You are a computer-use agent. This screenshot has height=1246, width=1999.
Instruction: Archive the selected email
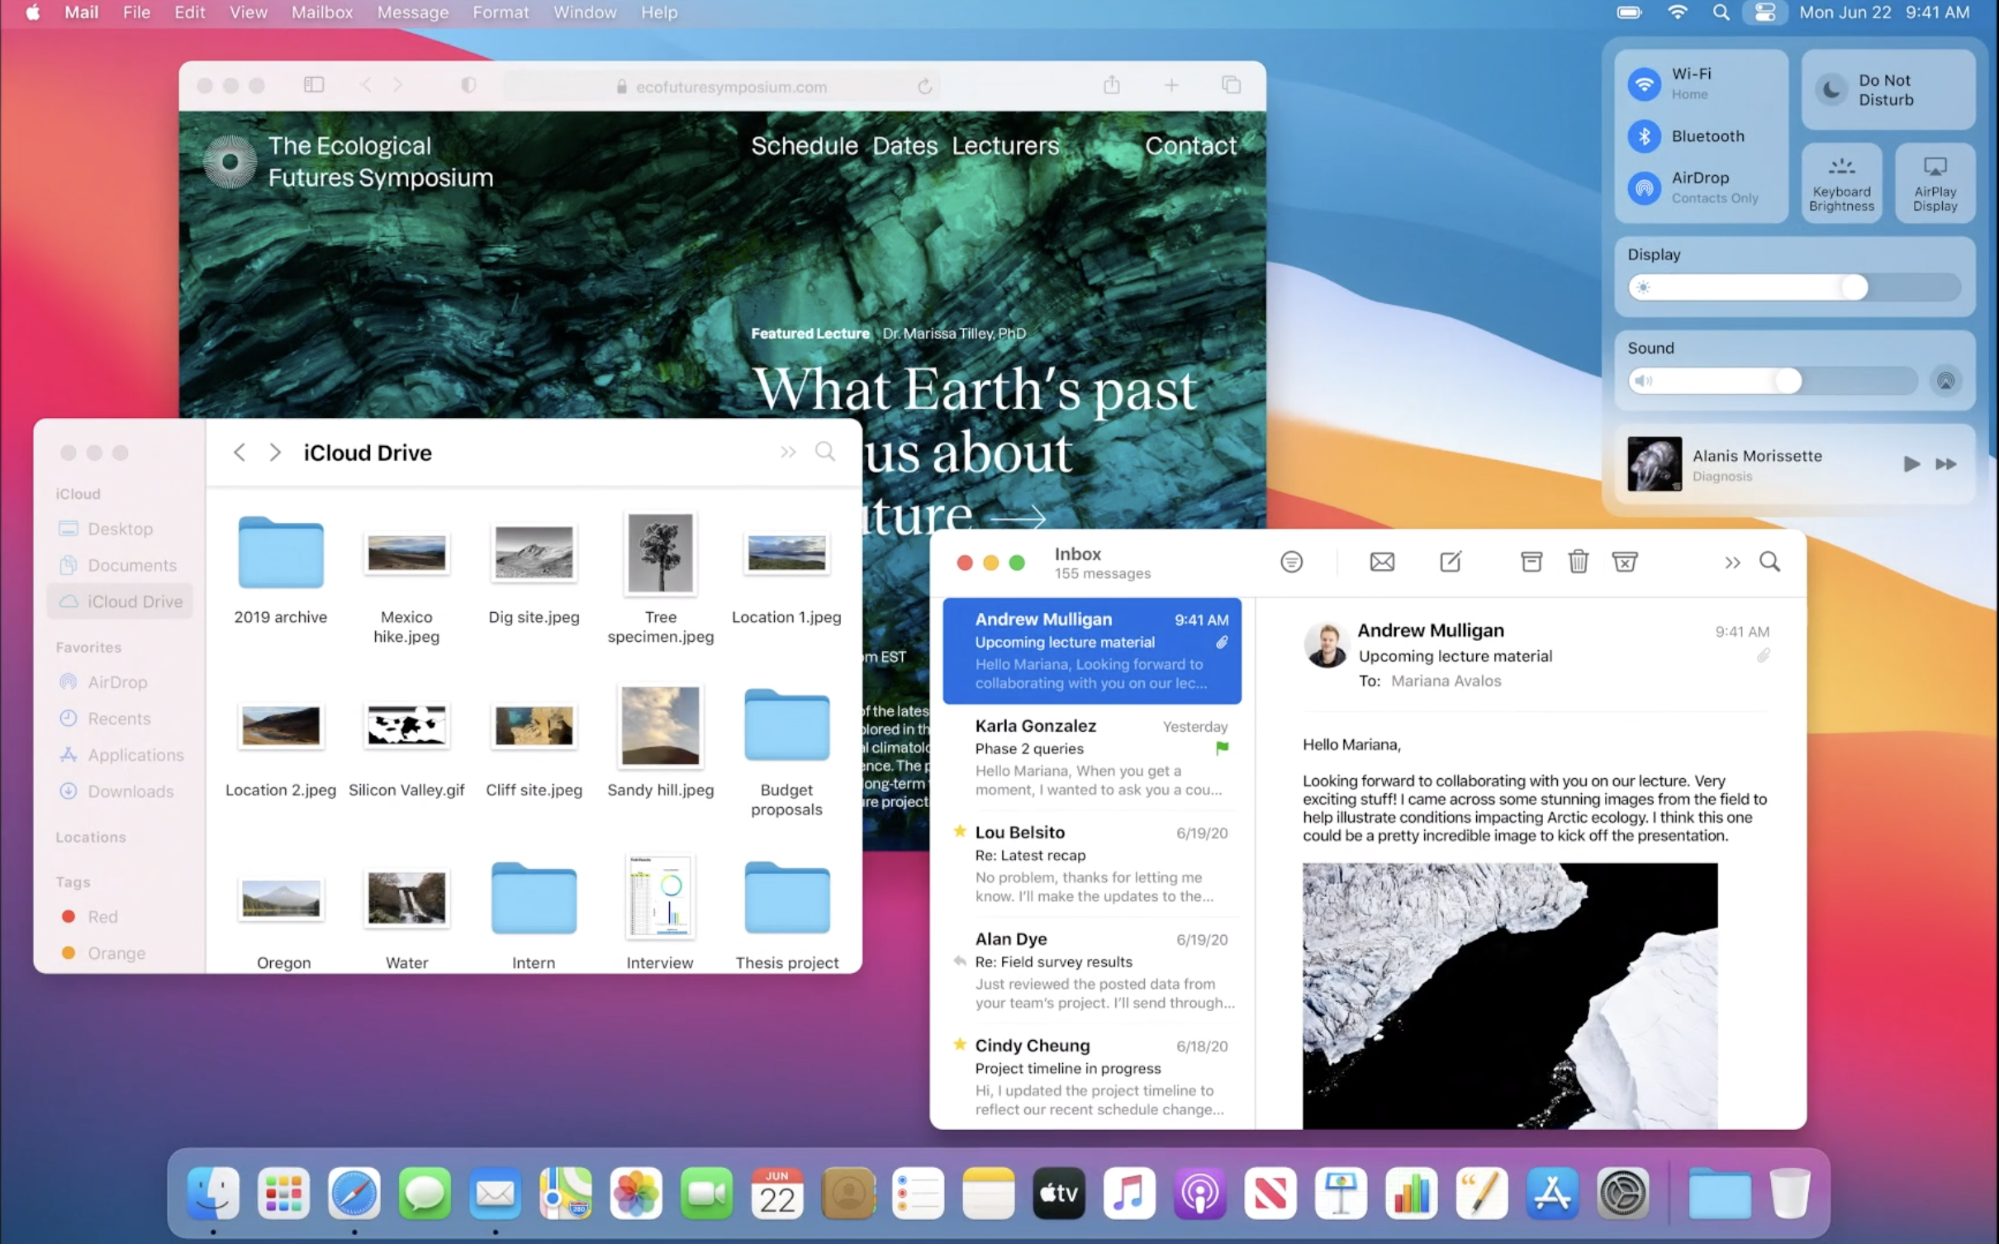1531,561
